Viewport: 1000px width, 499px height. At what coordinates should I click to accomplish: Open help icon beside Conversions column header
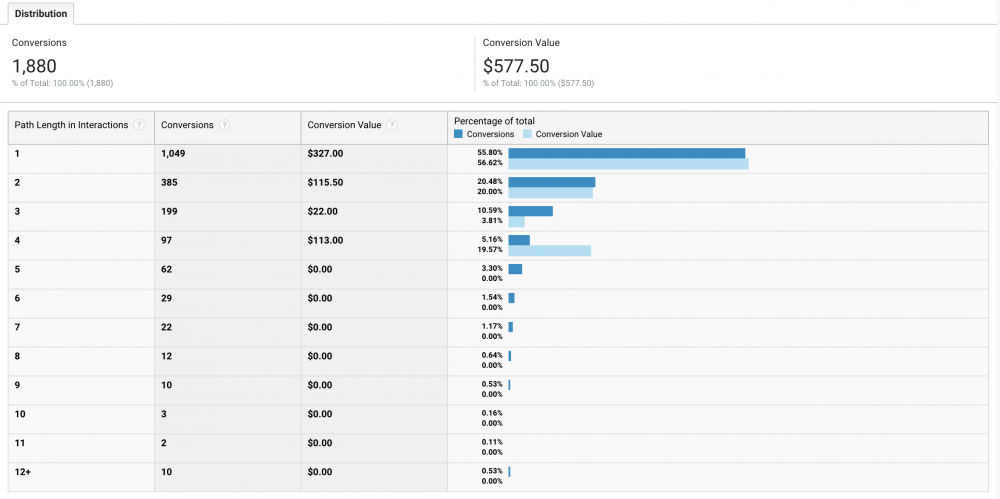click(224, 126)
